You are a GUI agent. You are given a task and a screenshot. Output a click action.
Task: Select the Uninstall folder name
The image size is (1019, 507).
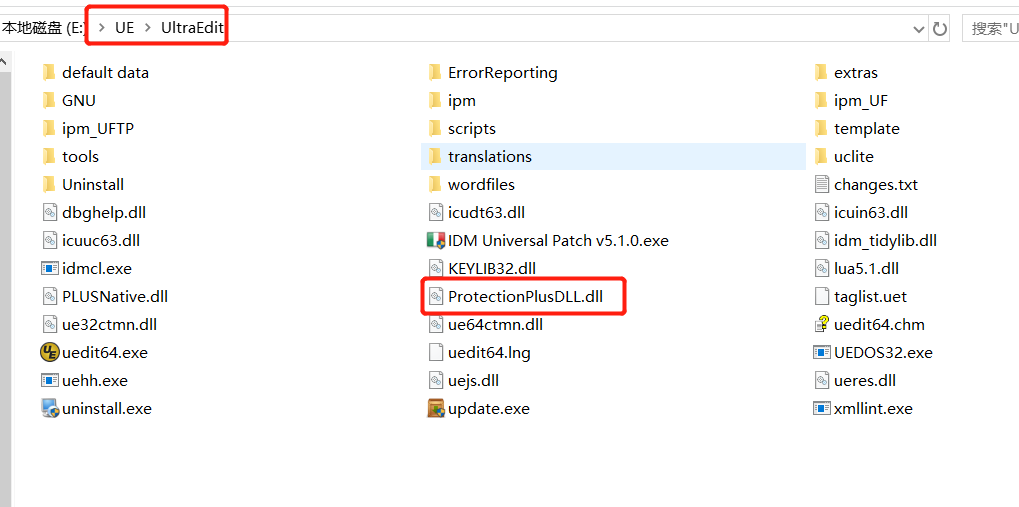93,185
